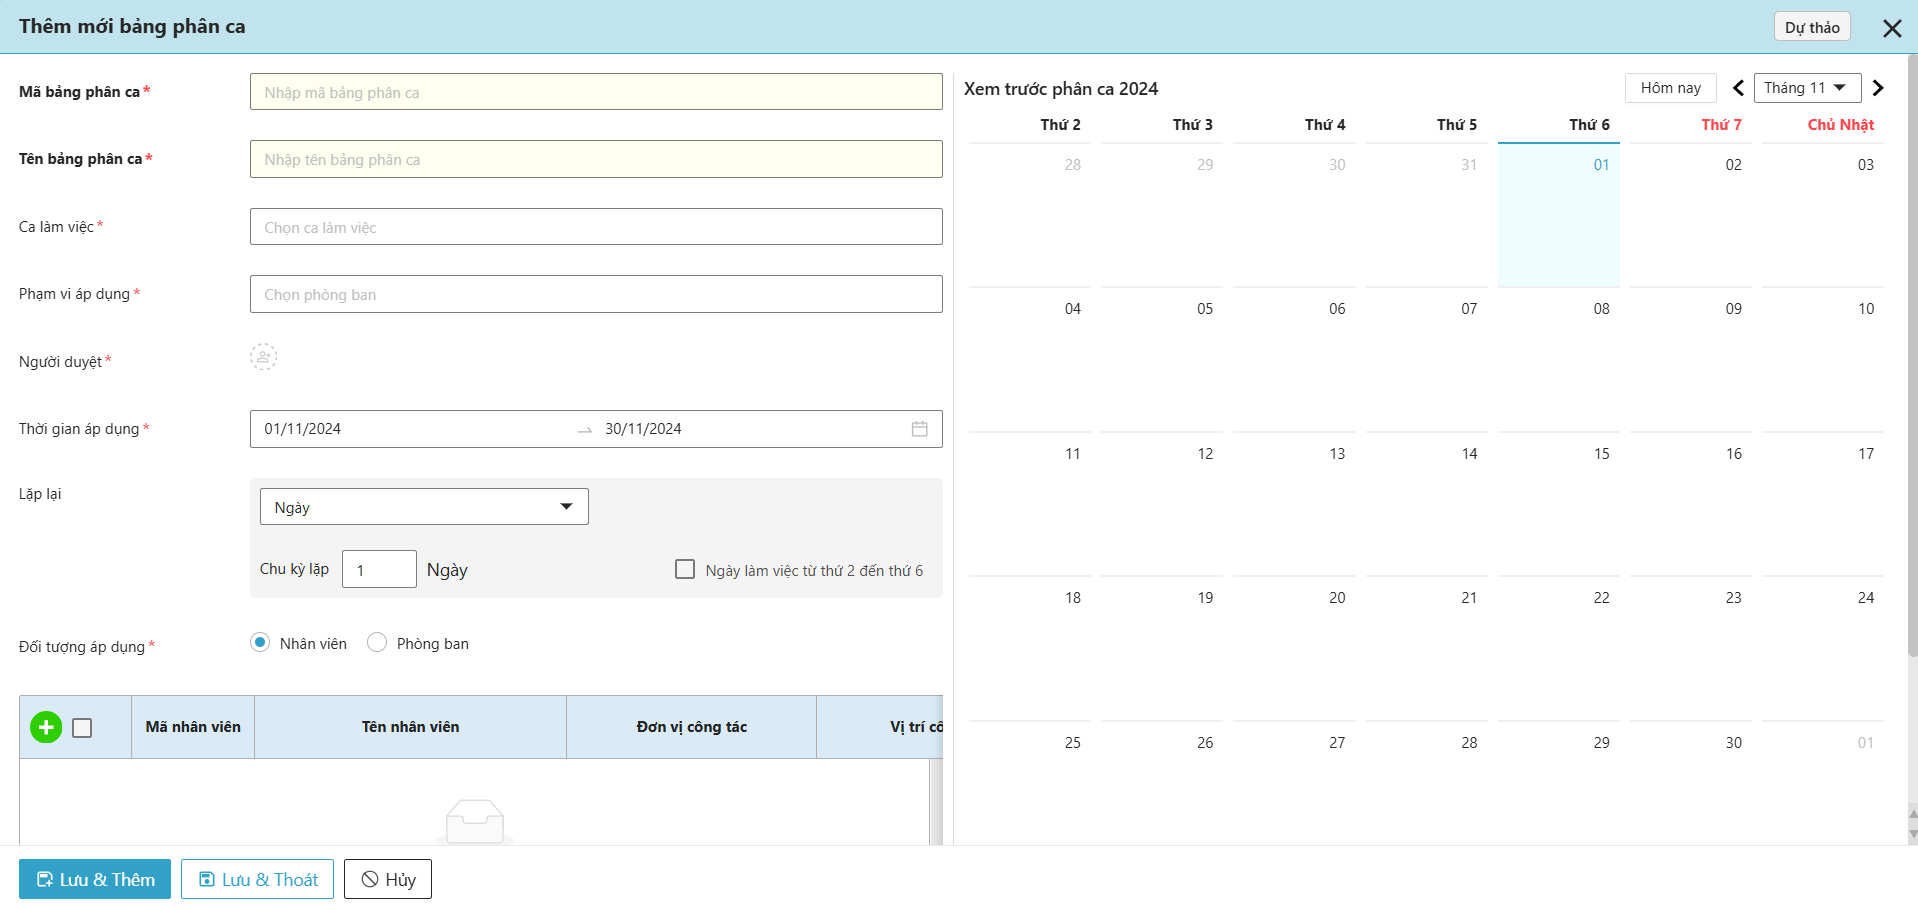This screenshot has height=907, width=1918.
Task: Go to the next month arrow
Action: pyautogui.click(x=1877, y=88)
